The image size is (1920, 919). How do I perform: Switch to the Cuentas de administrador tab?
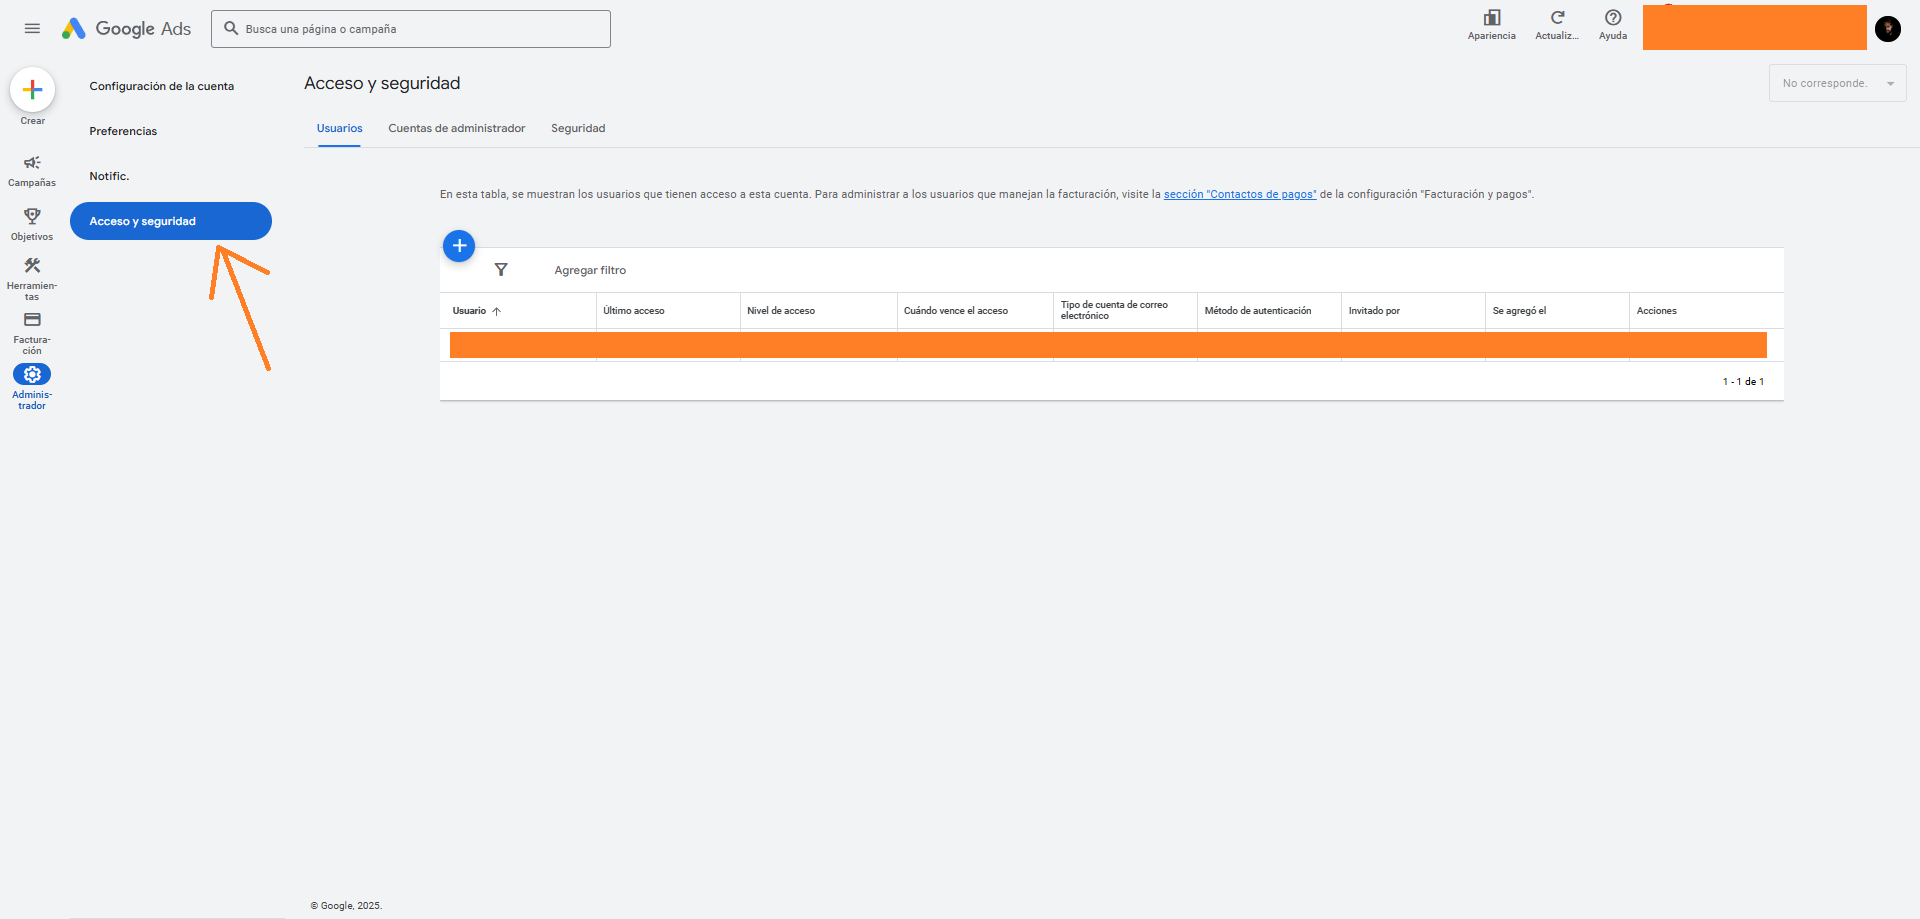[x=456, y=128]
